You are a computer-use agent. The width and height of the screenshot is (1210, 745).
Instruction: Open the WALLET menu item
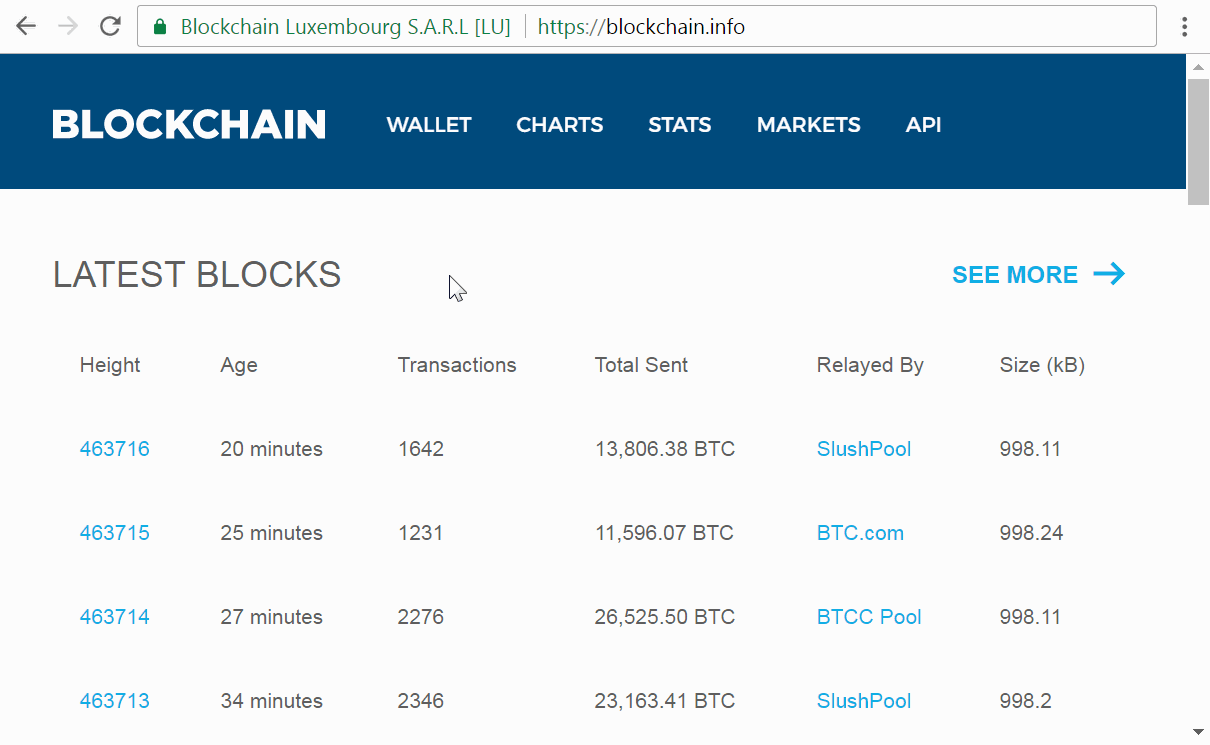tap(429, 125)
